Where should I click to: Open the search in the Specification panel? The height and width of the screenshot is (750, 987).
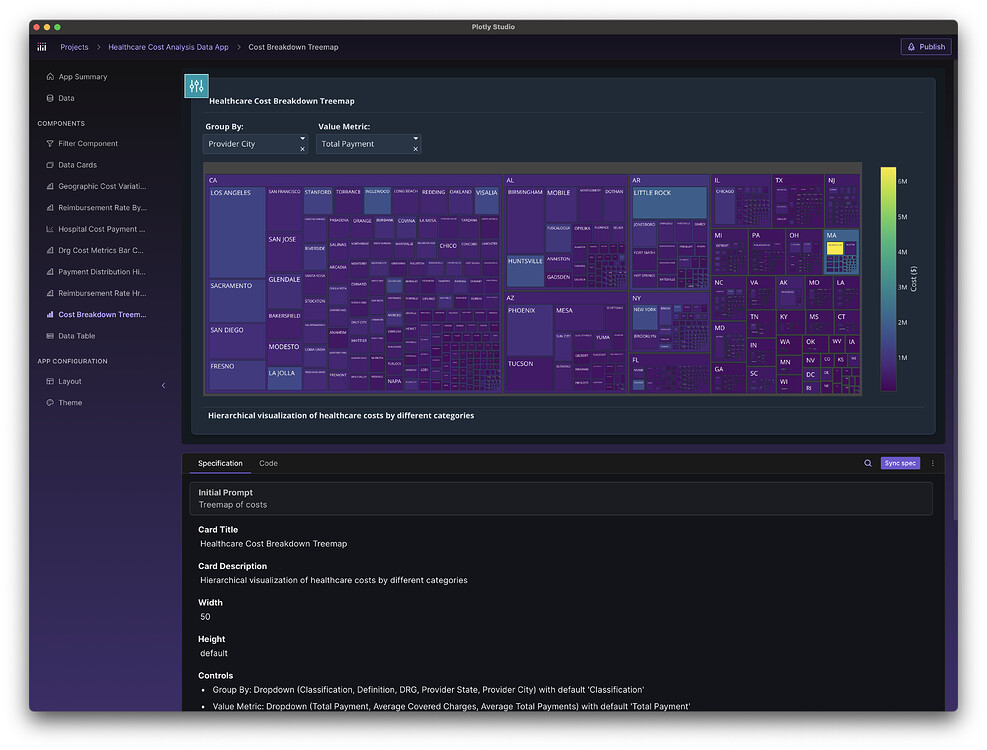click(869, 463)
